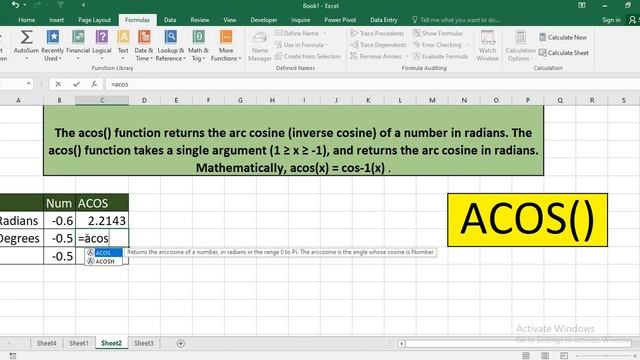Select ACOS in autocomplete list
Image resolution: width=640 pixels, height=360 pixels.
tap(104, 253)
